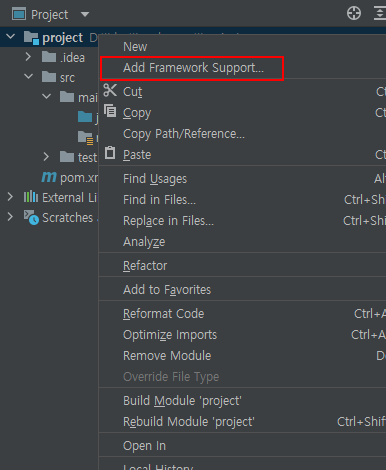Expand External Libraries node
386x470 pixels.
coord(10,197)
